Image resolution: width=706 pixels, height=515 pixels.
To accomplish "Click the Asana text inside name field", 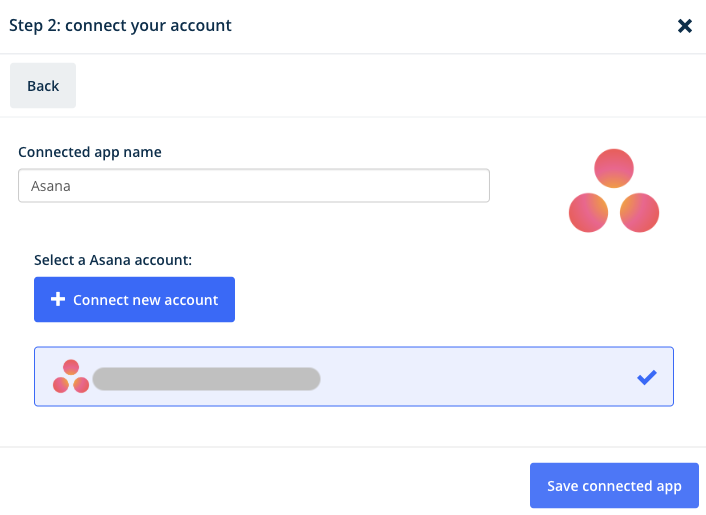I will [x=50, y=186].
